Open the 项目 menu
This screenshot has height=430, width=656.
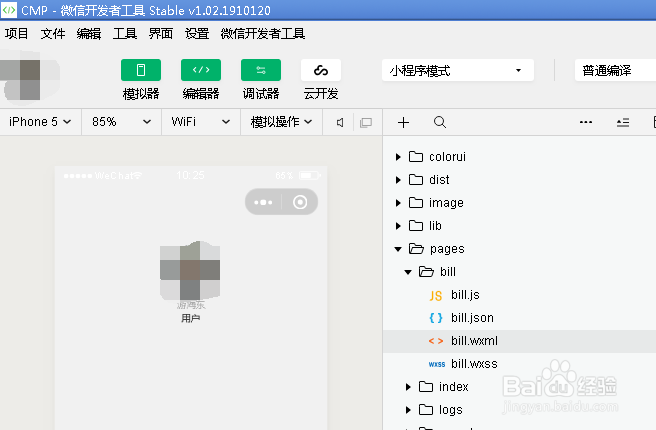pyautogui.click(x=16, y=33)
